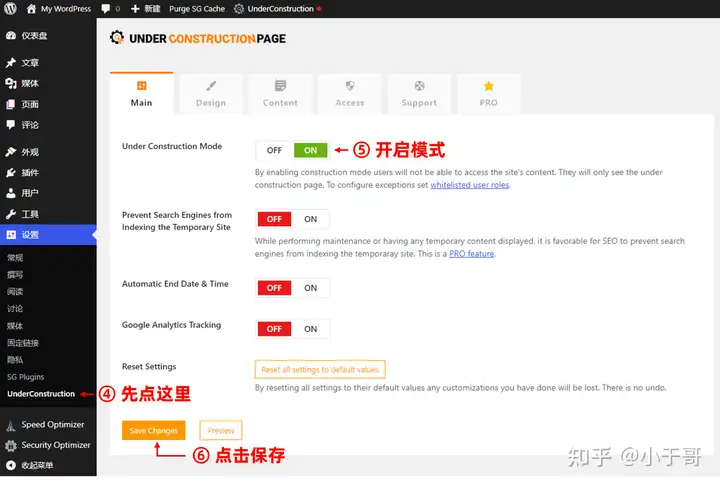This screenshot has height=486, width=720.
Task: Click Reset all settings to default values
Action: click(x=320, y=369)
